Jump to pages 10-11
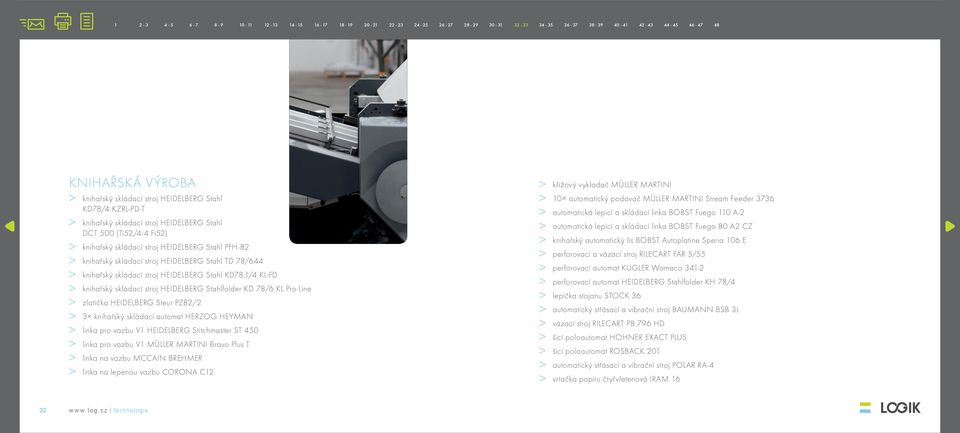960x433 pixels. (x=246, y=25)
